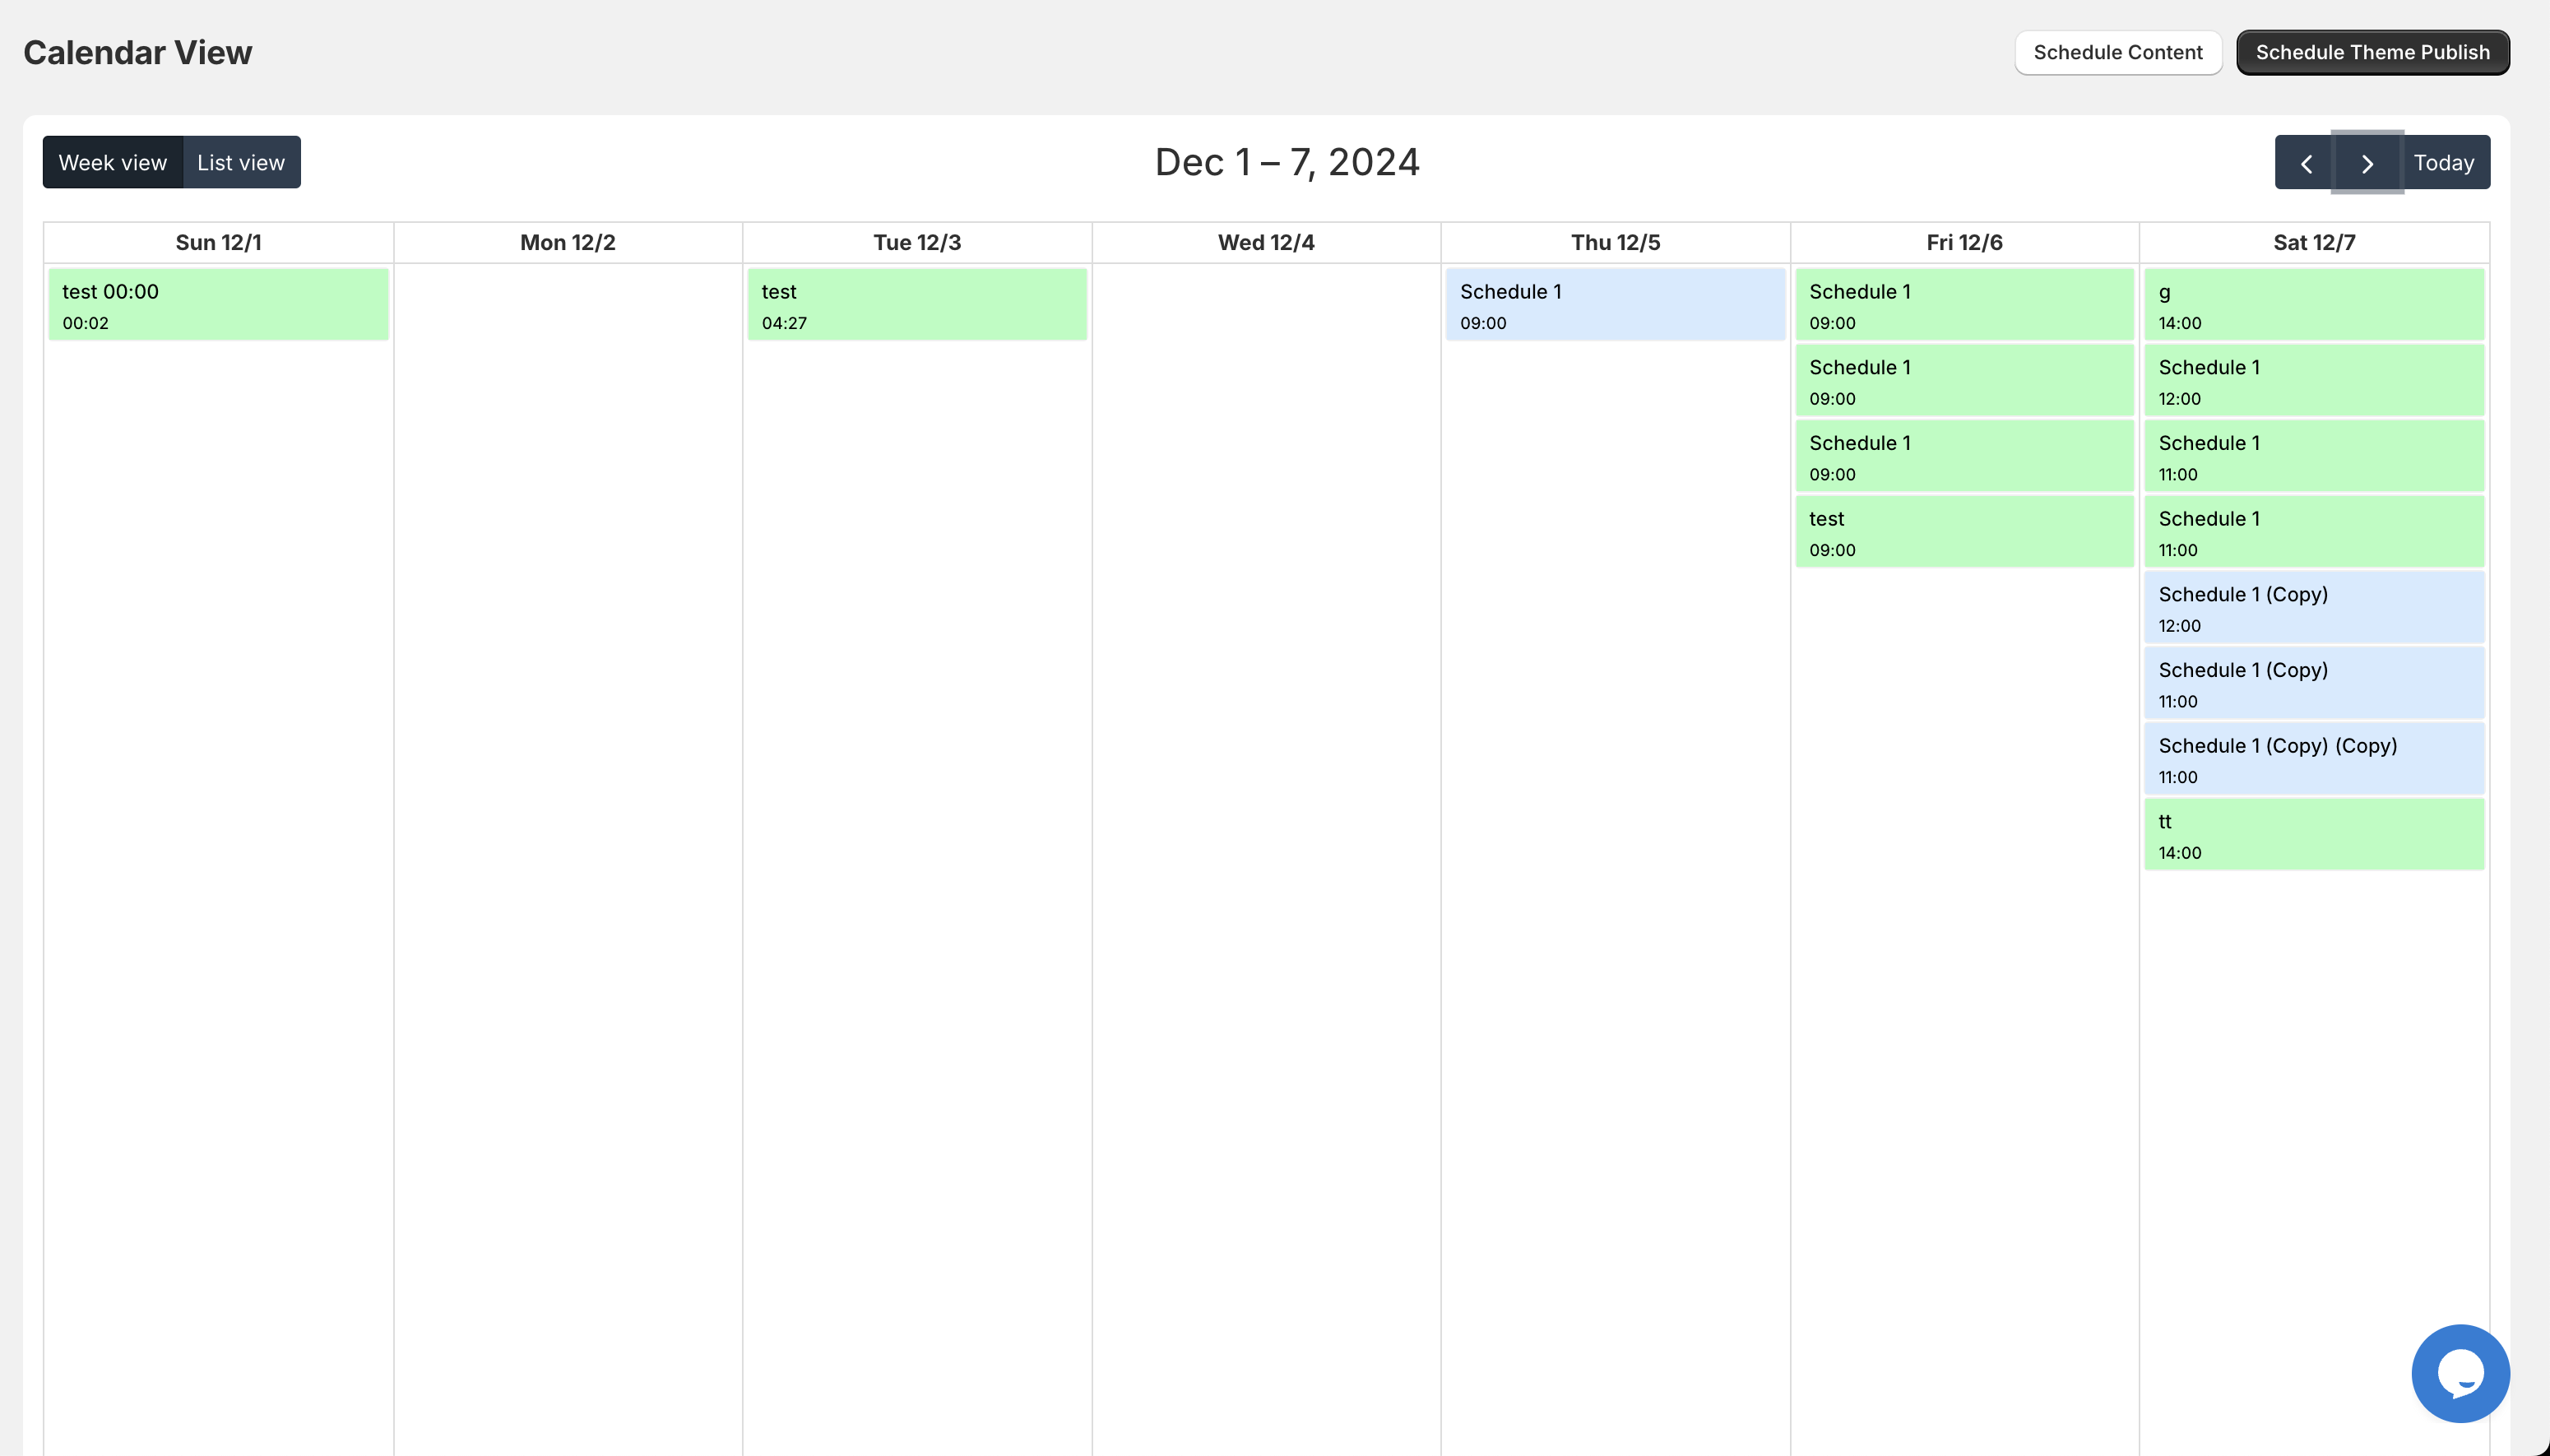Switch to Week view
Image resolution: width=2550 pixels, height=1456 pixels.
click(112, 162)
